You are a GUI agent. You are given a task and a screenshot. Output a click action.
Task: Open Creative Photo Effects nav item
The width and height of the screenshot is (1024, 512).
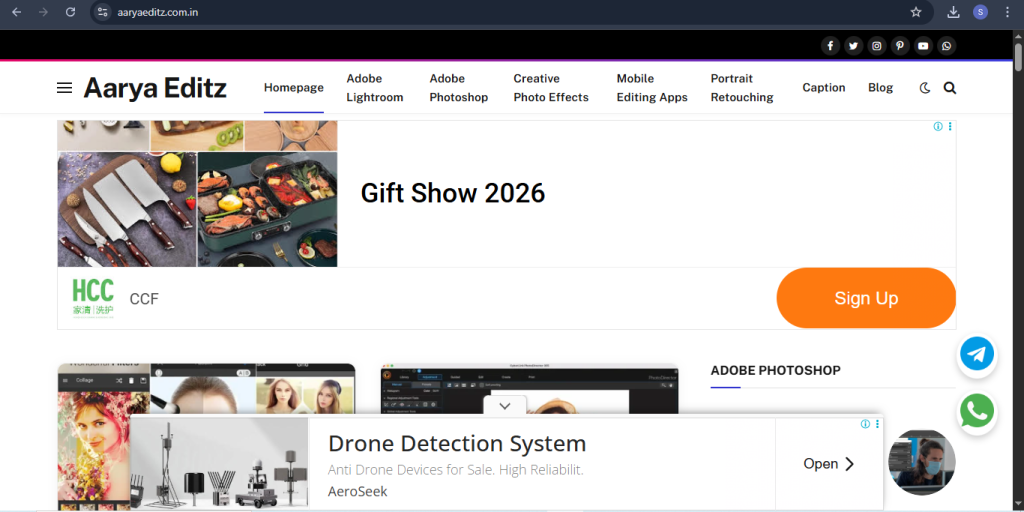[x=551, y=88]
